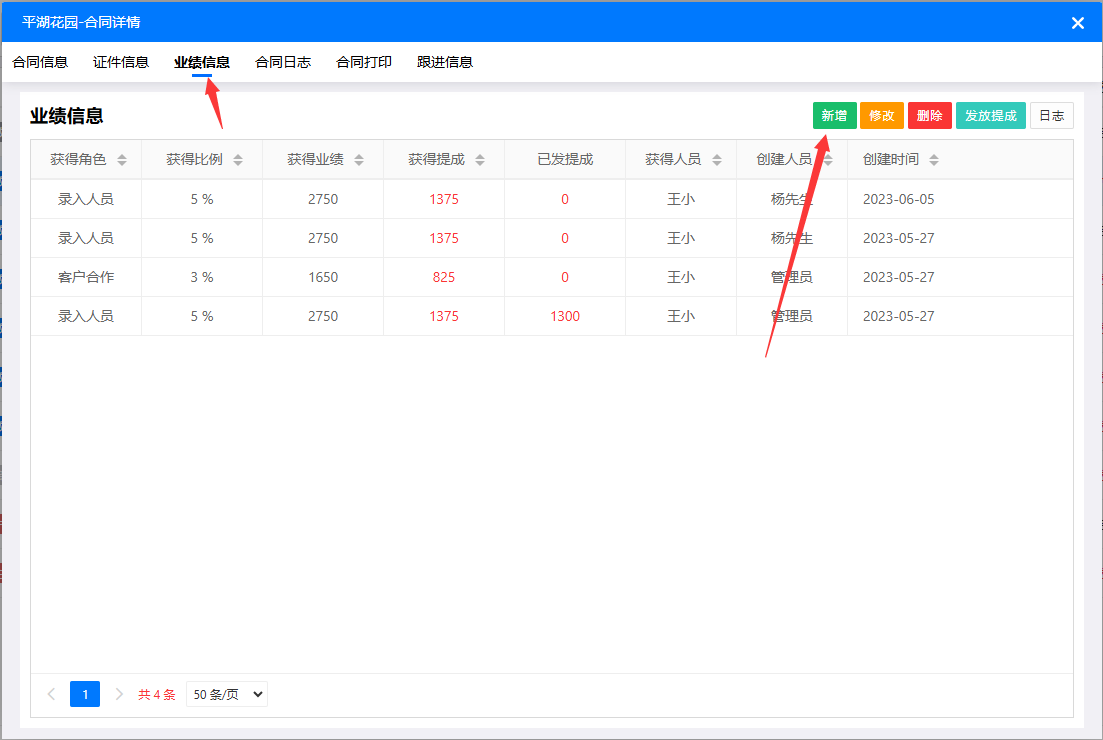The image size is (1103, 740).
Task: Sort table by 获得比例 column
Action: click(238, 160)
